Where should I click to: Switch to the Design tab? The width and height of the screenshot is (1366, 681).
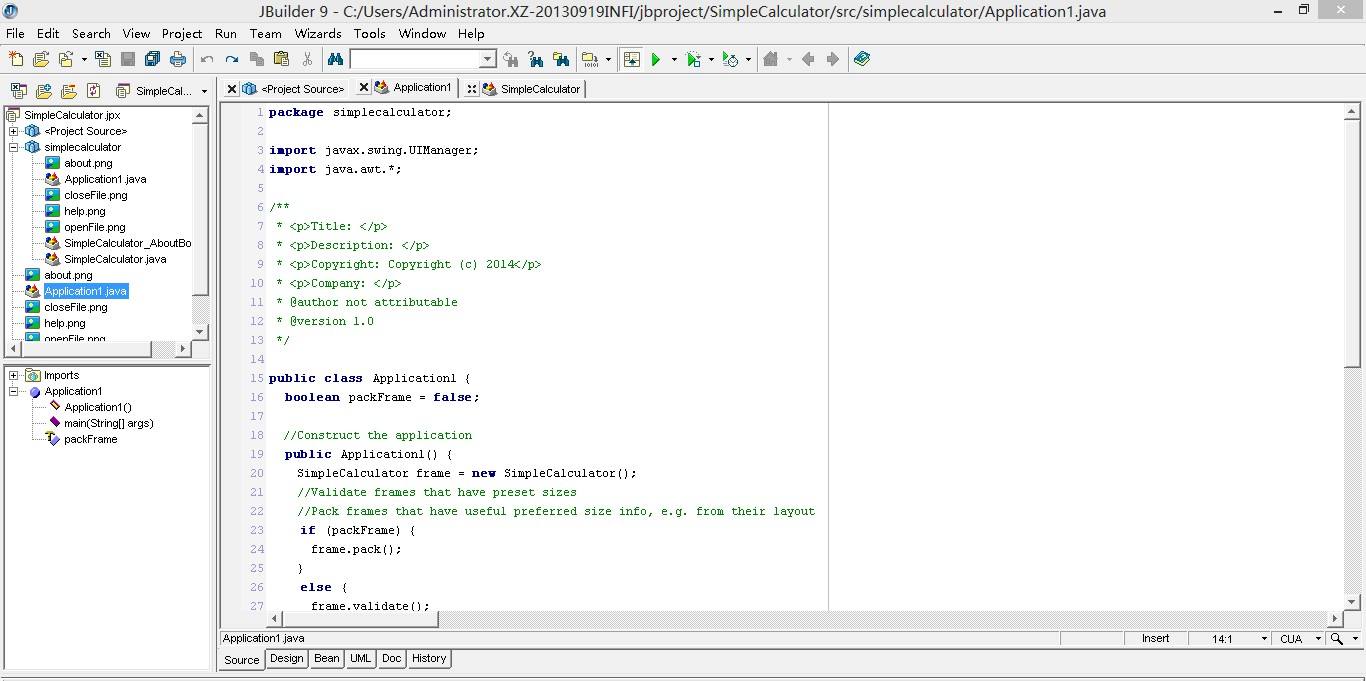click(286, 659)
